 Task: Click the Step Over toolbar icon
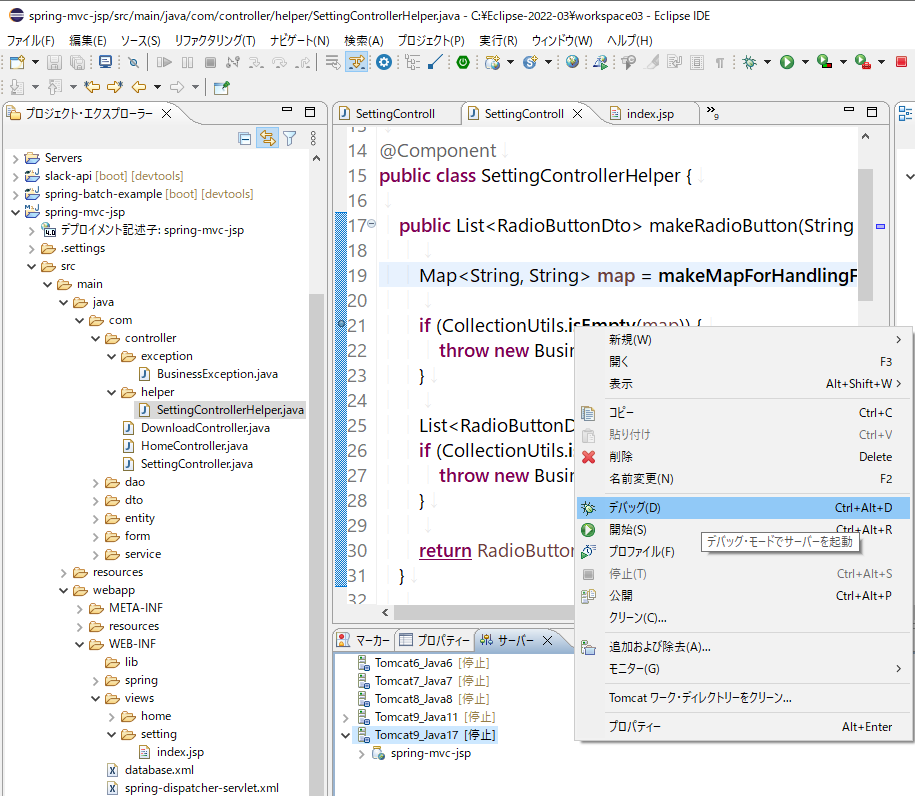[x=279, y=62]
